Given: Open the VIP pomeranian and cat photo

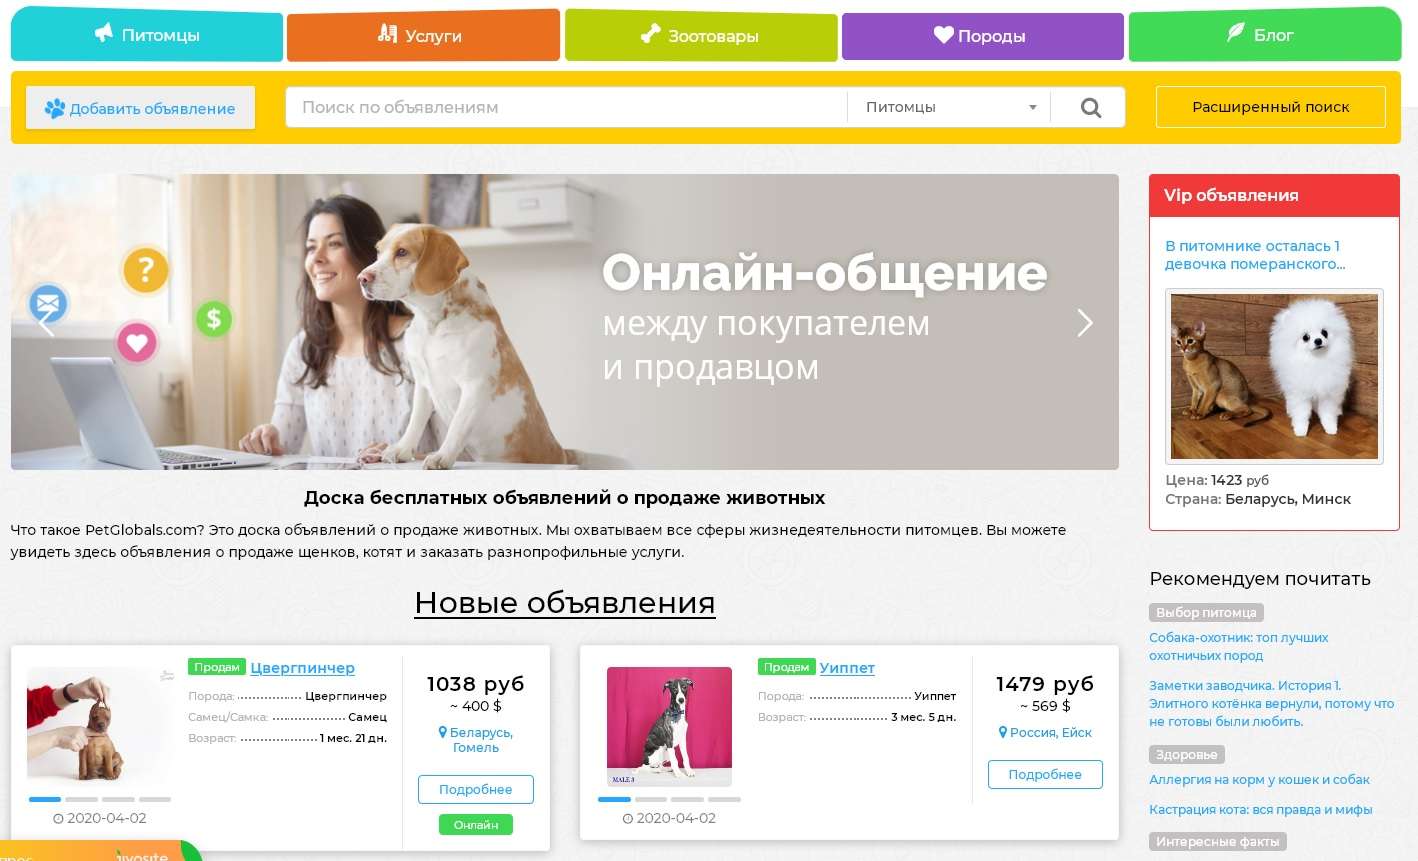Looking at the screenshot, I should (x=1274, y=376).
